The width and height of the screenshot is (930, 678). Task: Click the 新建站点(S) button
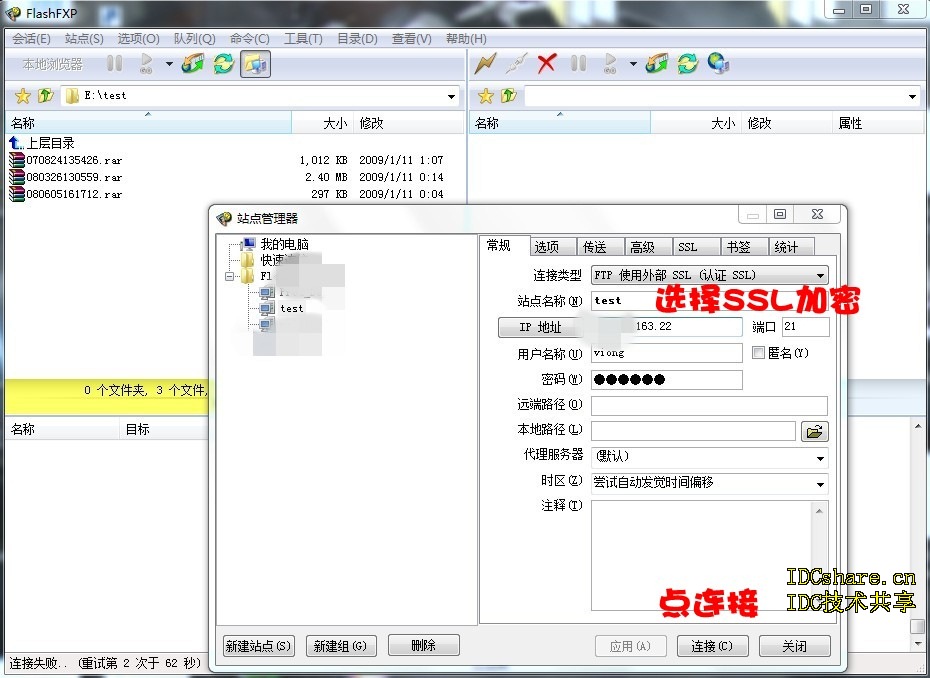(259, 646)
